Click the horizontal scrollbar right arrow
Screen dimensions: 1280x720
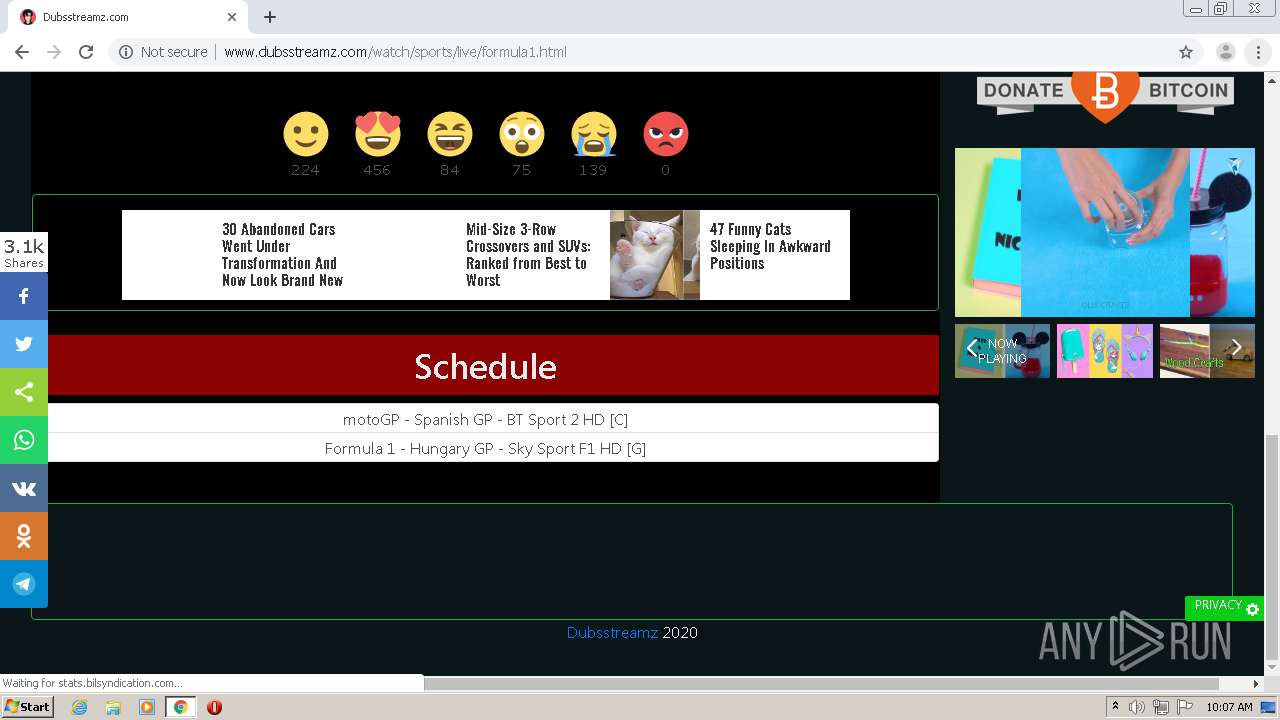click(x=1257, y=684)
